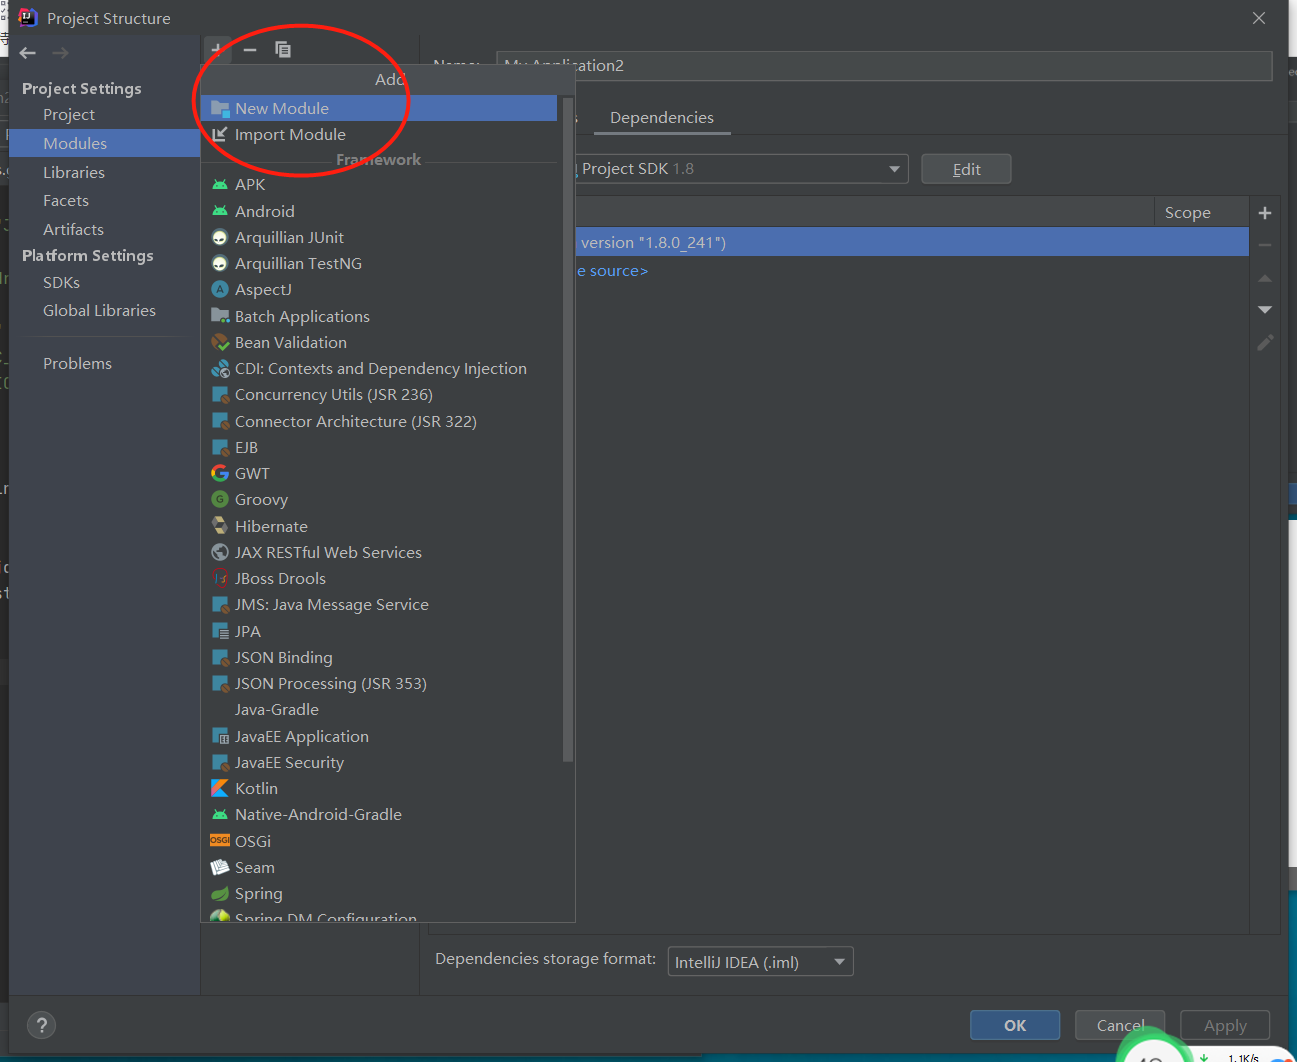
Task: Click the Cancel button
Action: [1120, 1025]
